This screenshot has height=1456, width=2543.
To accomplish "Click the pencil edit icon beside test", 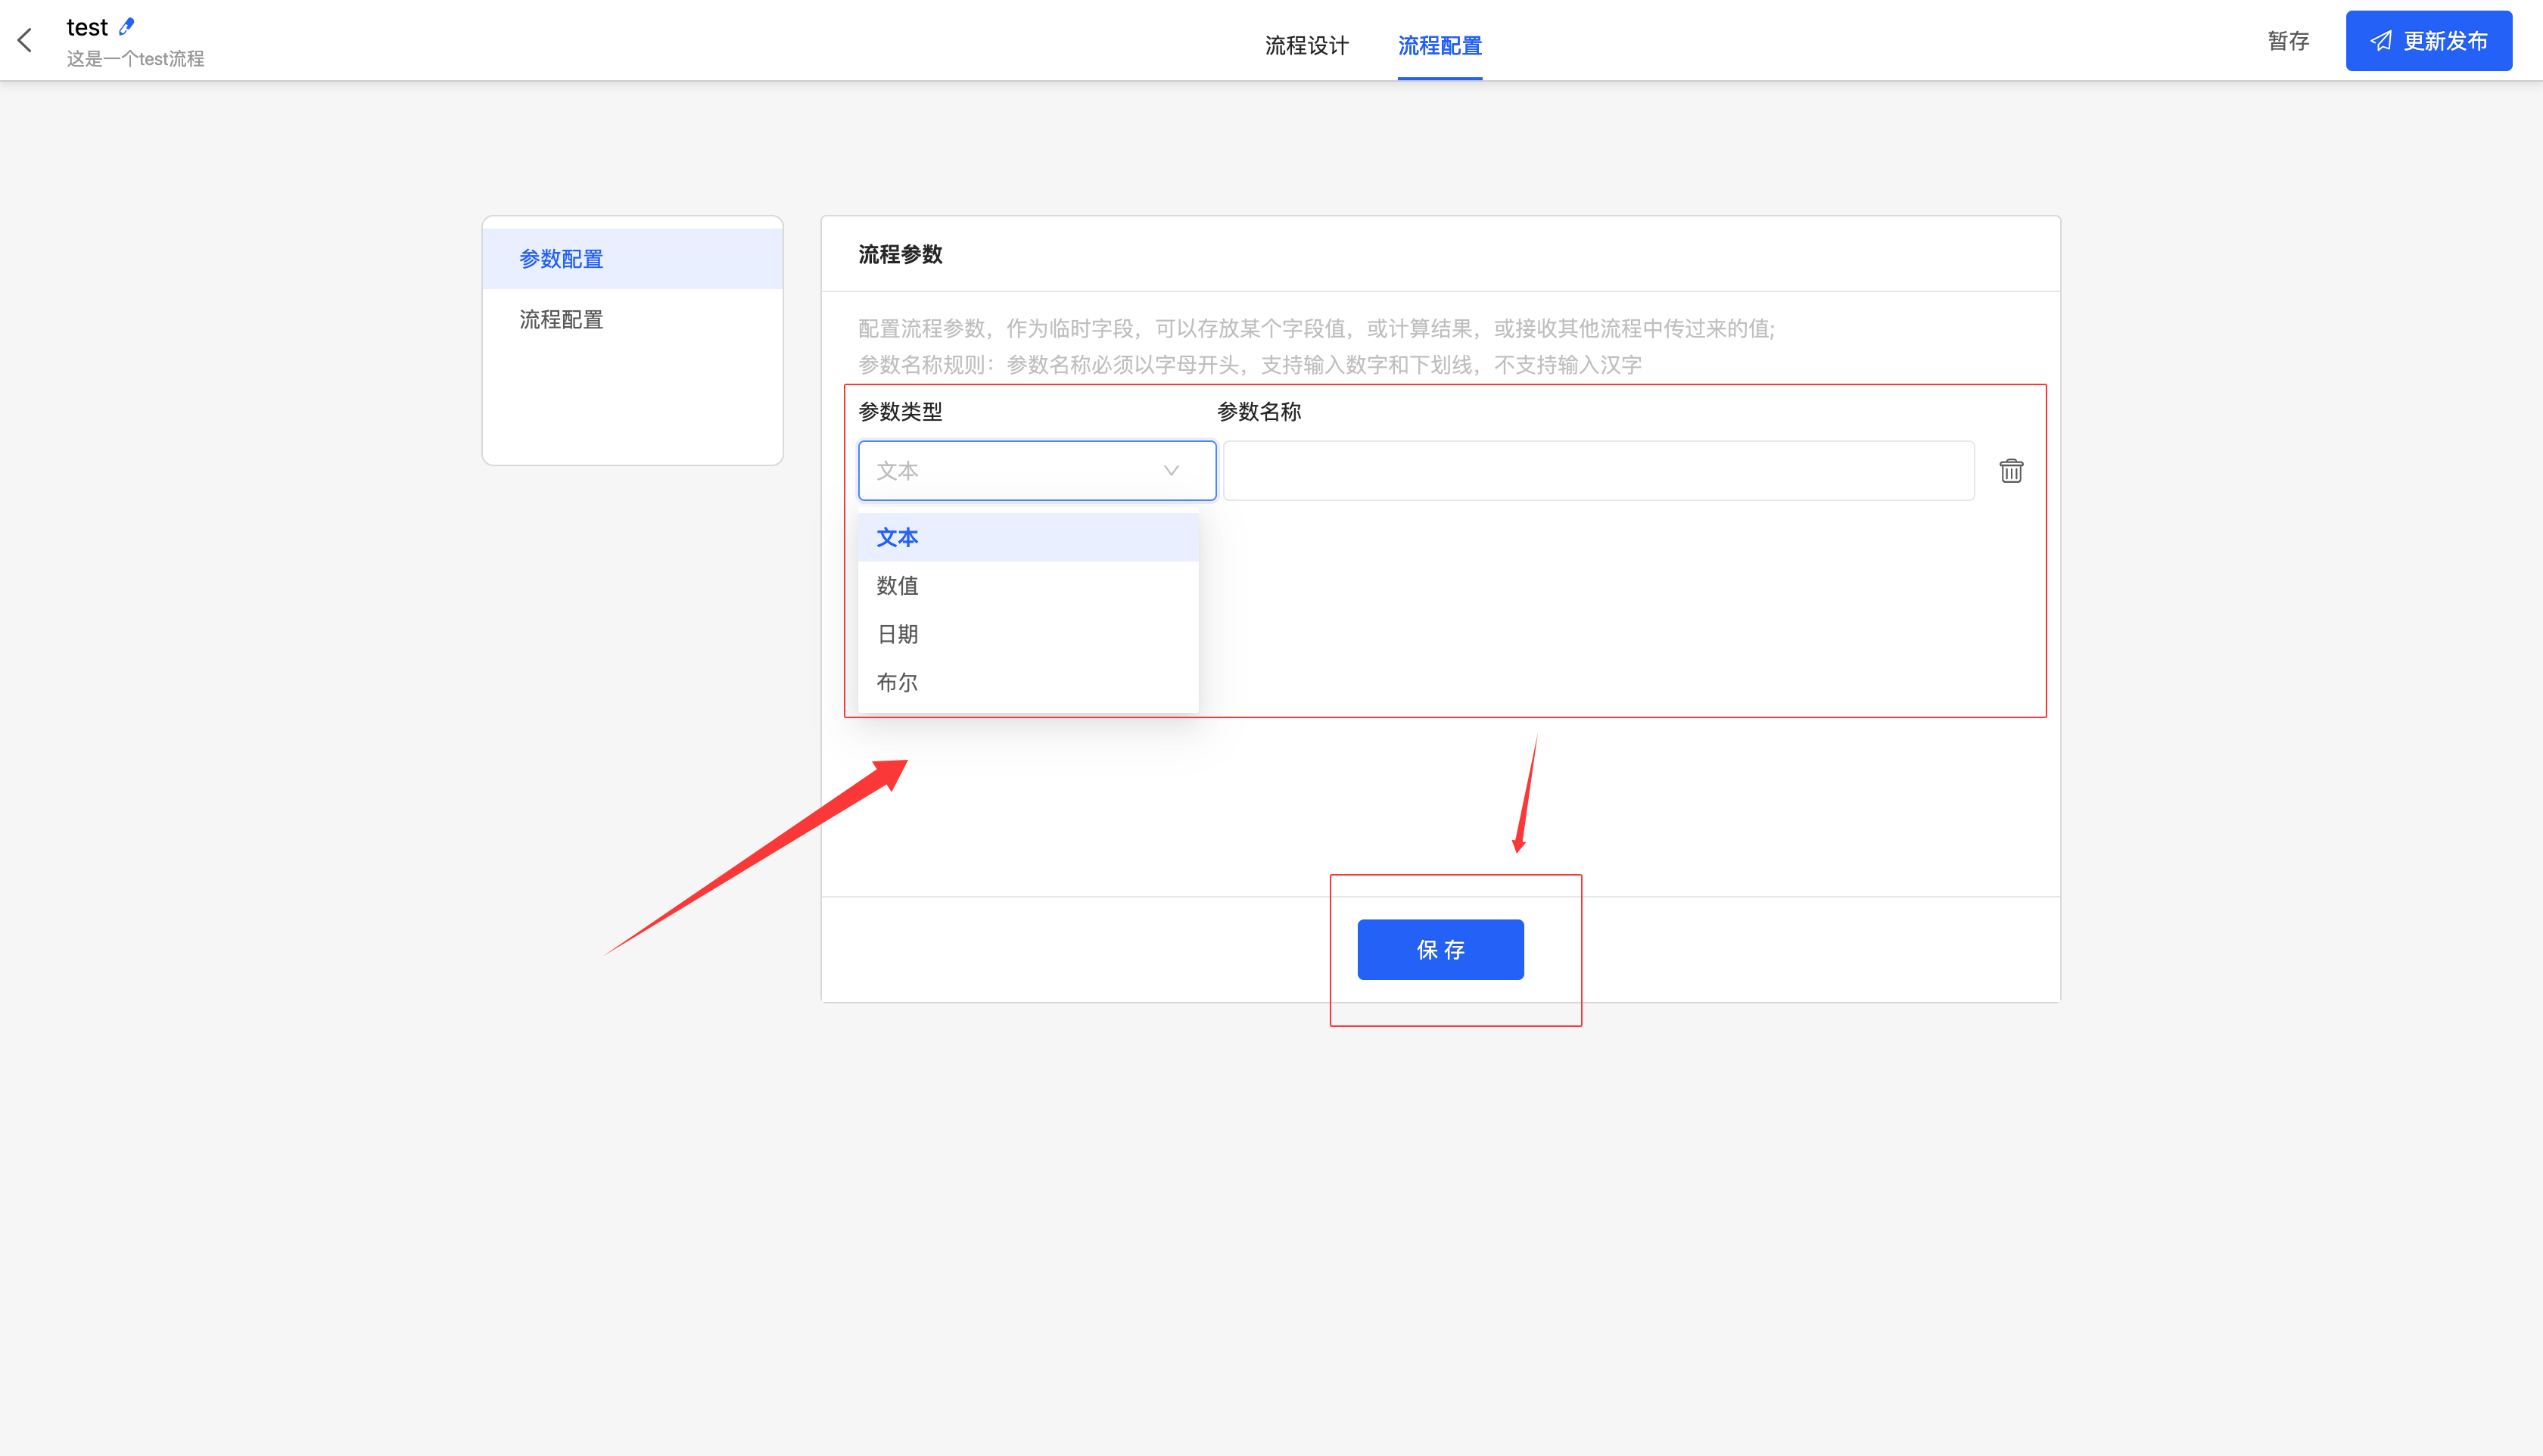I will (126, 26).
